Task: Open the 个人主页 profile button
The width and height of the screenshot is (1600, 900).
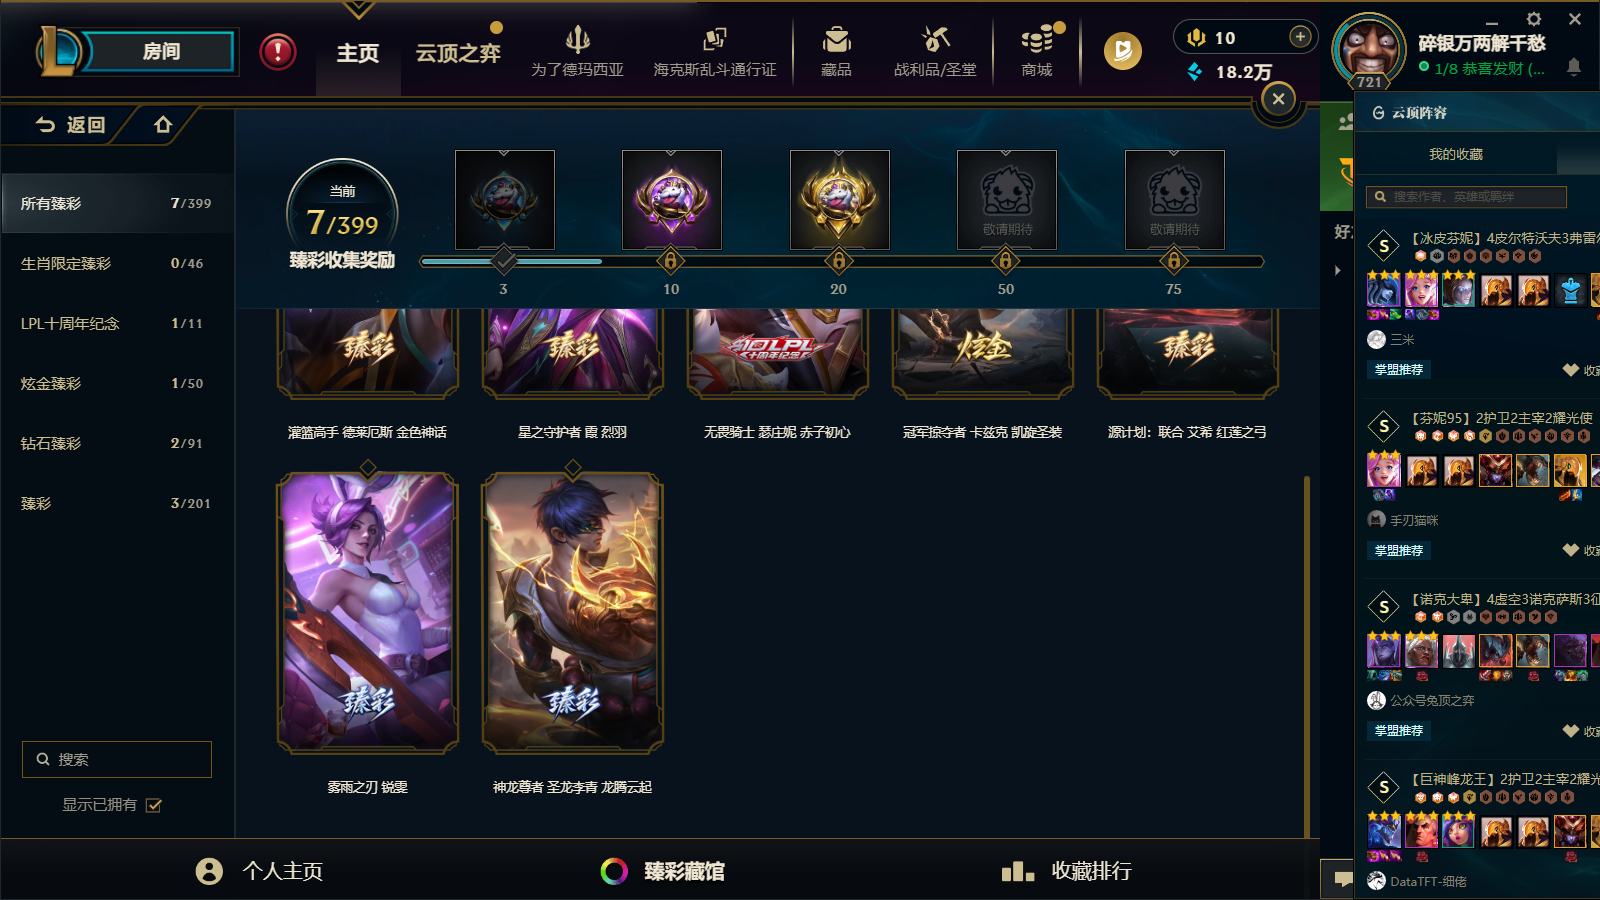Action: tap(260, 871)
